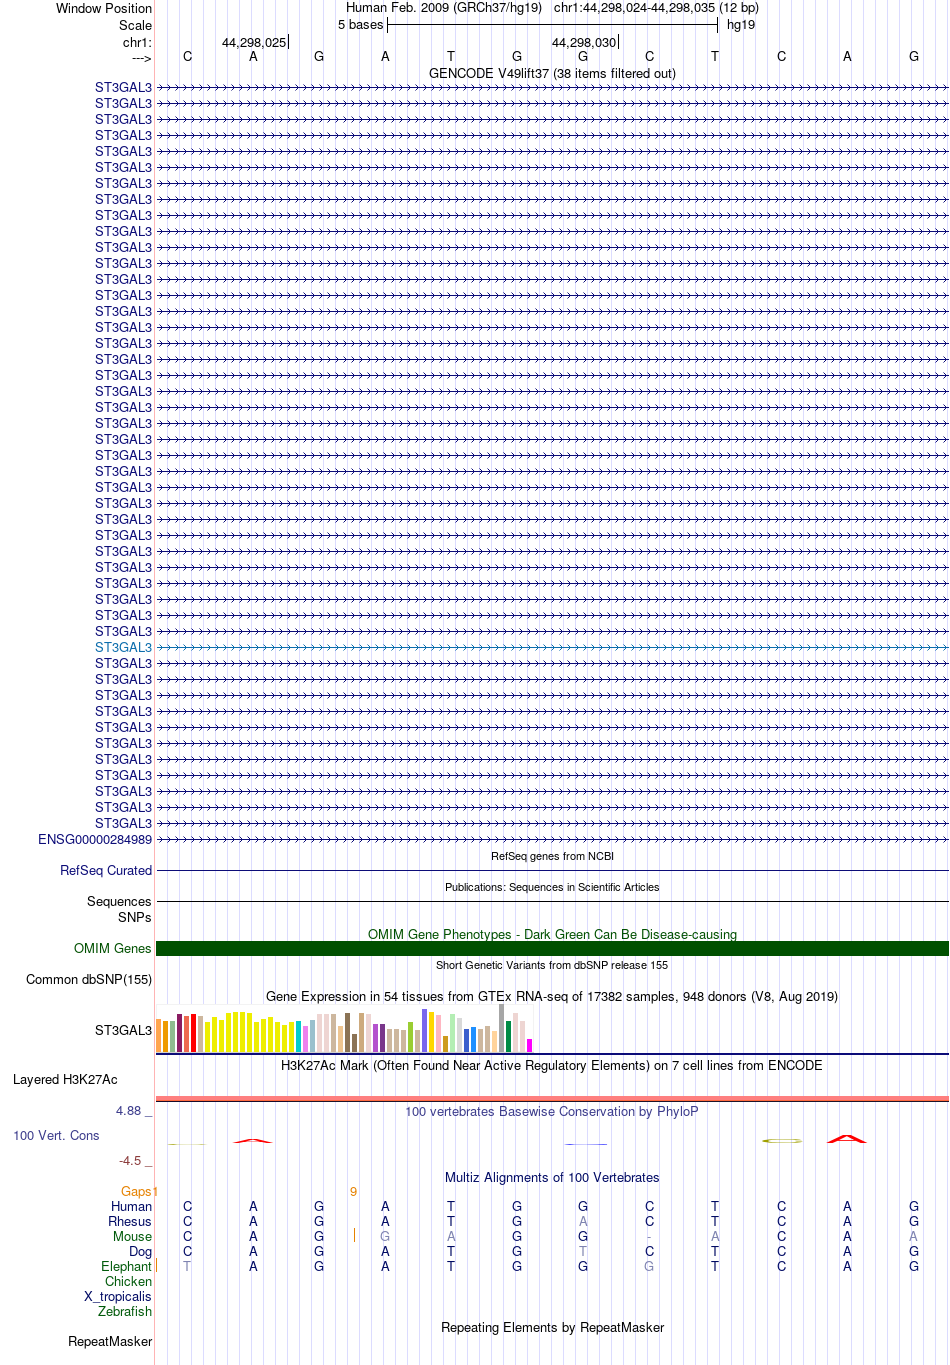The height and width of the screenshot is (1365, 950).
Task: Click the orange first bar in GTEx chart
Action: pyautogui.click(x=159, y=1035)
